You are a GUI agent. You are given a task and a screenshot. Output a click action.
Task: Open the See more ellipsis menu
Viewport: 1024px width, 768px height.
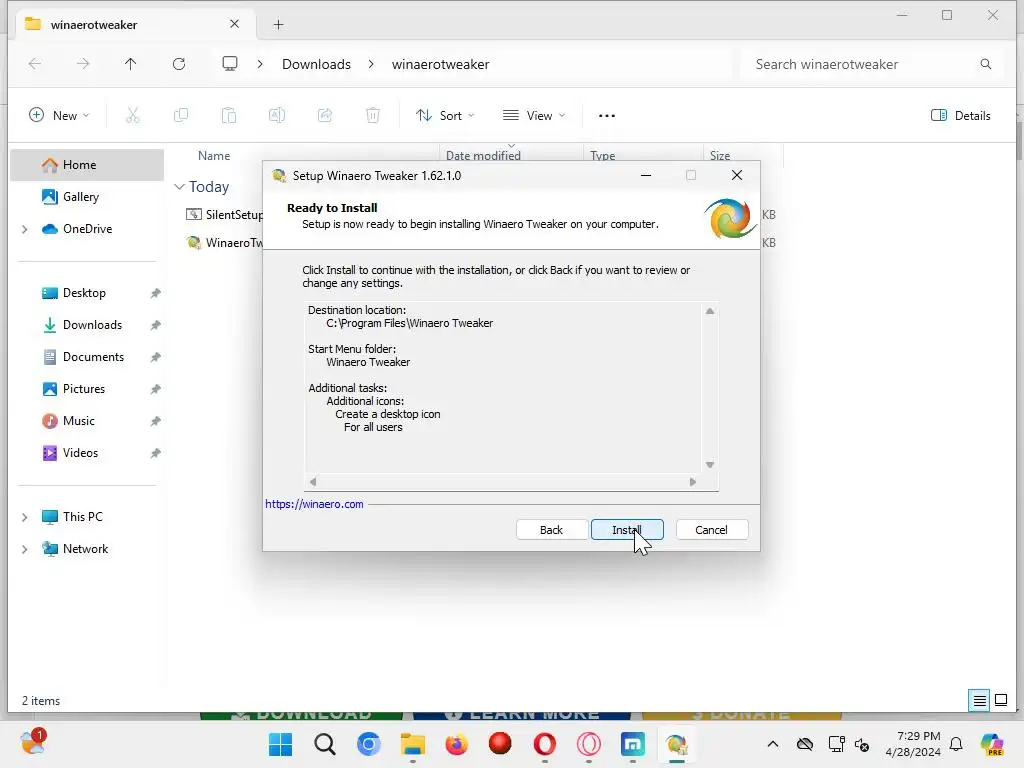pyautogui.click(x=607, y=116)
